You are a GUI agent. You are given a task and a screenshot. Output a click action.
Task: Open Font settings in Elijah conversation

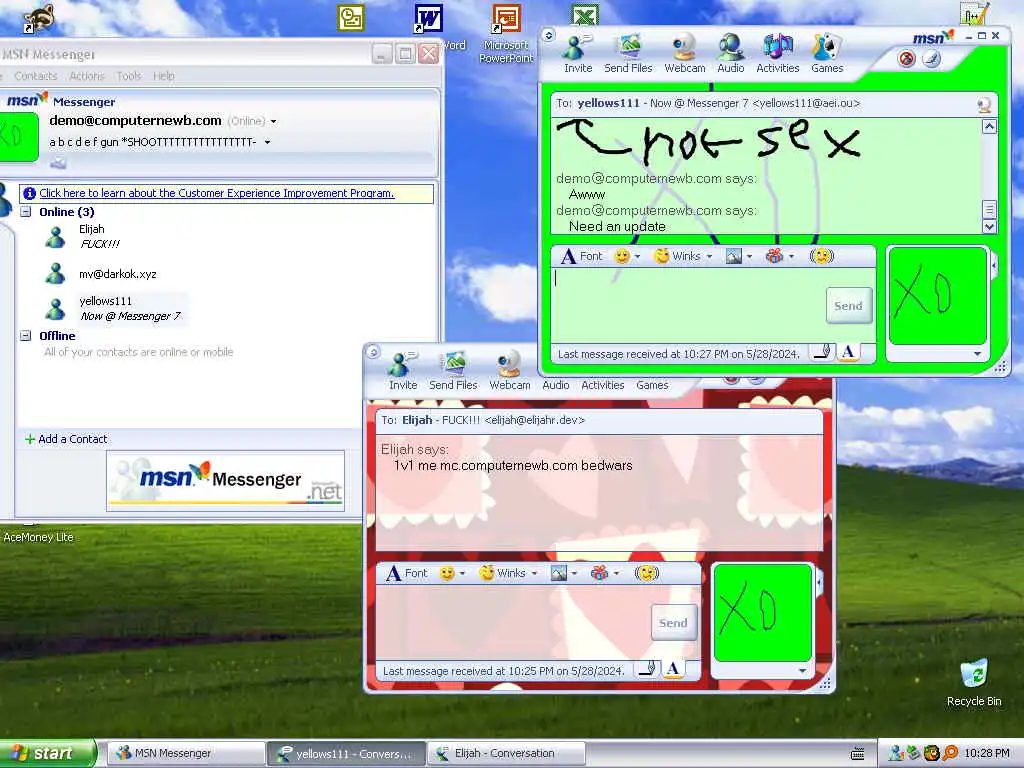click(407, 573)
